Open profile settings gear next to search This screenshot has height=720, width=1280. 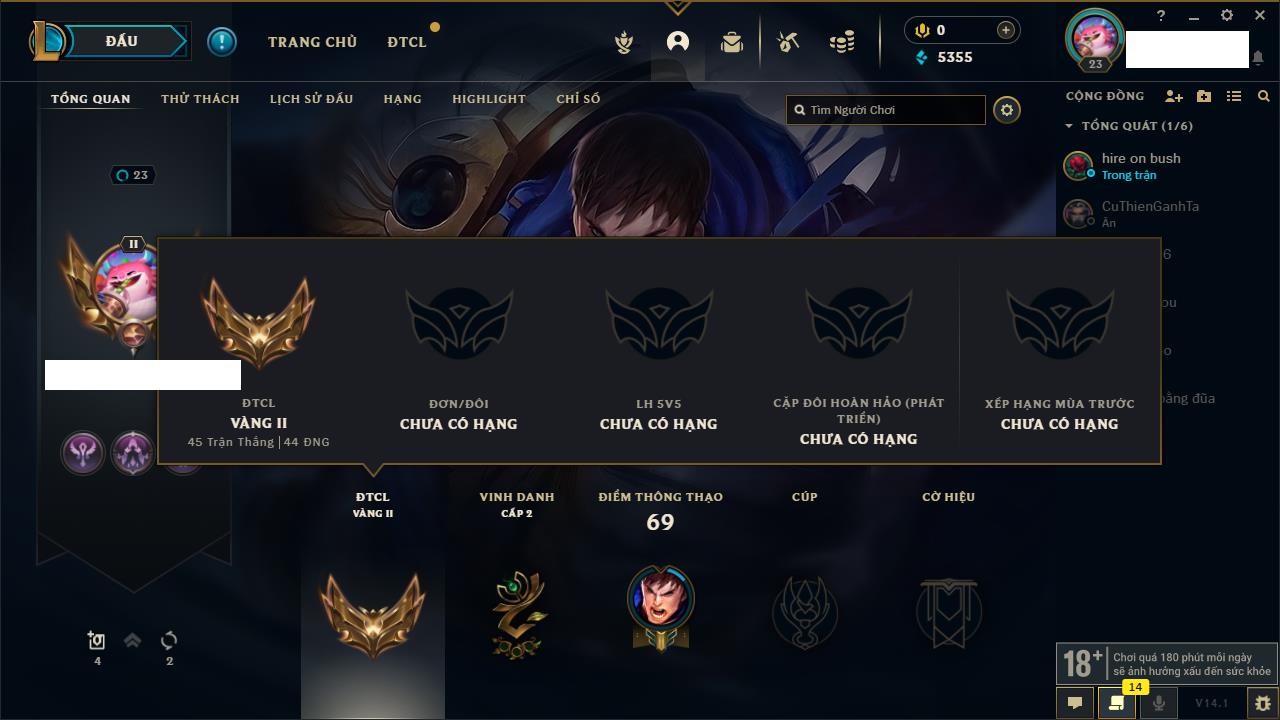tap(1007, 110)
